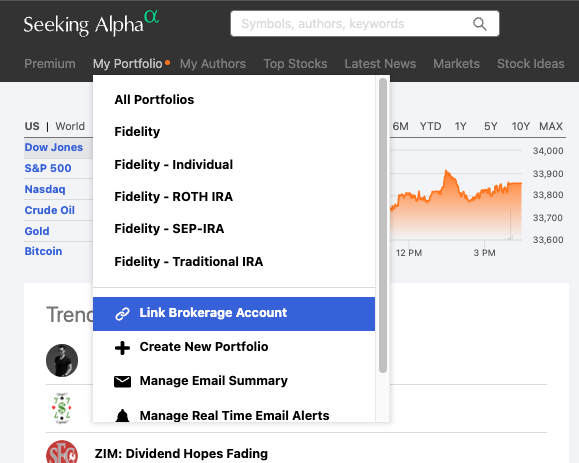Open the Markets nav item
Screen dimensions: 579x463
456,64
